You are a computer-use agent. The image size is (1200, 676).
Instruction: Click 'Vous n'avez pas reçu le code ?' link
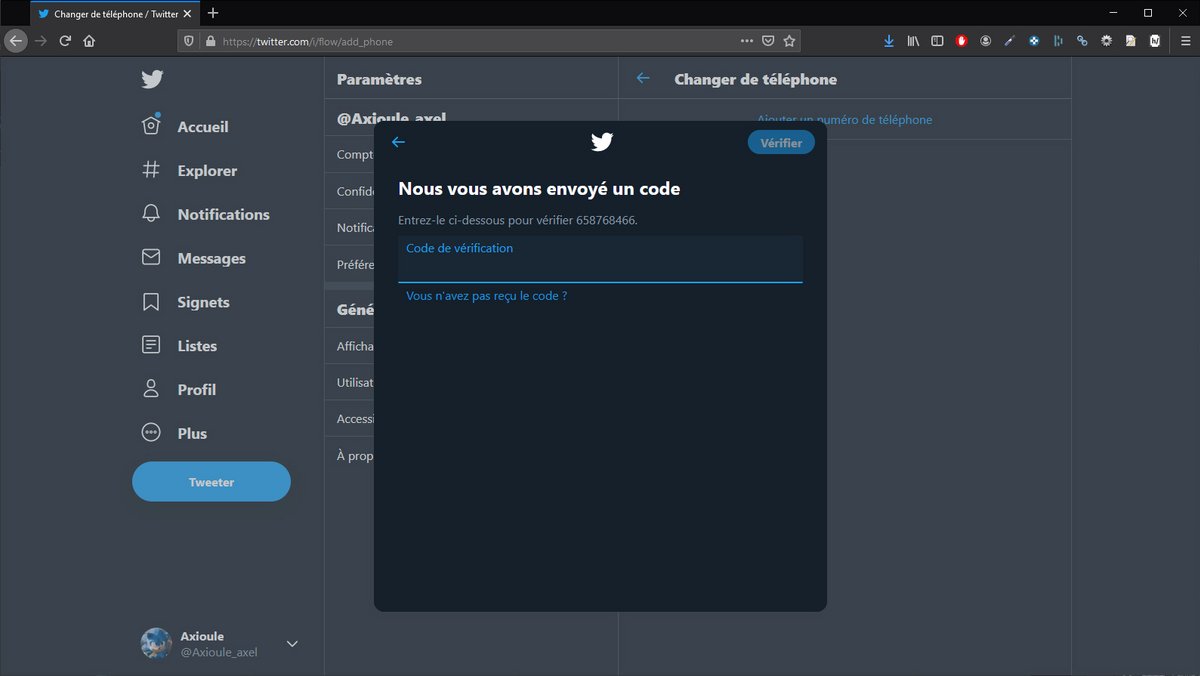[x=486, y=296]
